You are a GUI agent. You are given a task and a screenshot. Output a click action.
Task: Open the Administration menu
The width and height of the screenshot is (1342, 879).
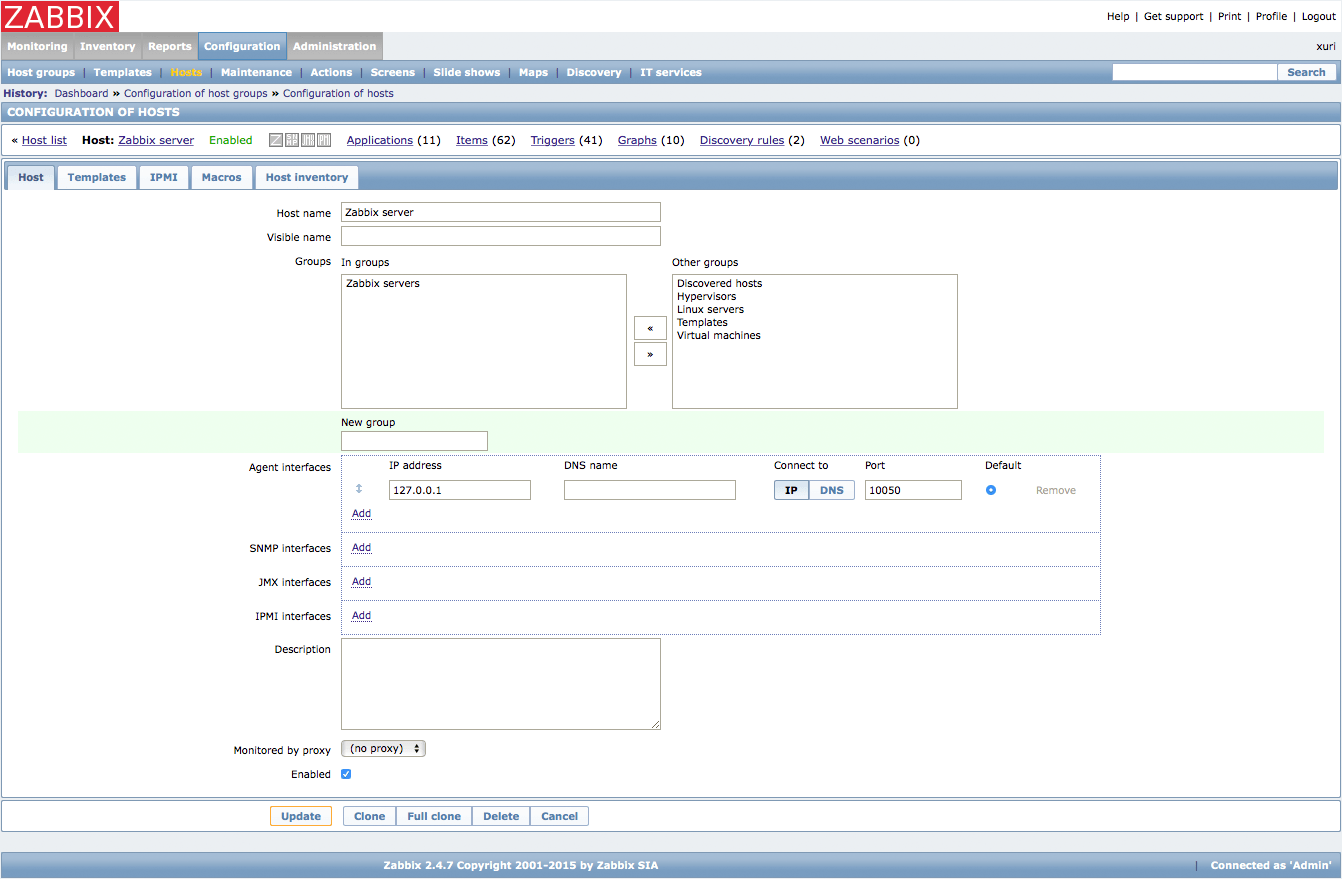(334, 46)
